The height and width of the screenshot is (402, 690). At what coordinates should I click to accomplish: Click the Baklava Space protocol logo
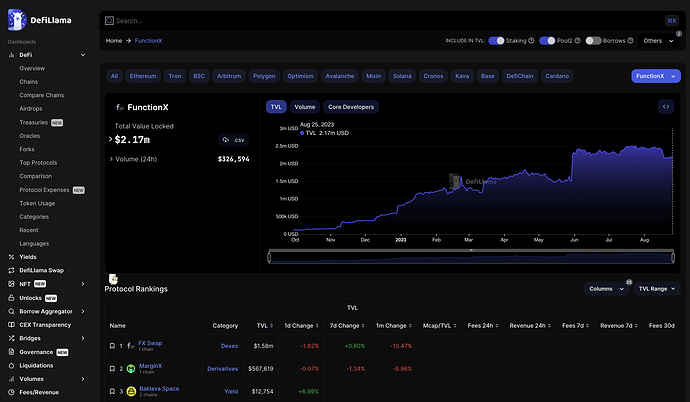click(131, 390)
